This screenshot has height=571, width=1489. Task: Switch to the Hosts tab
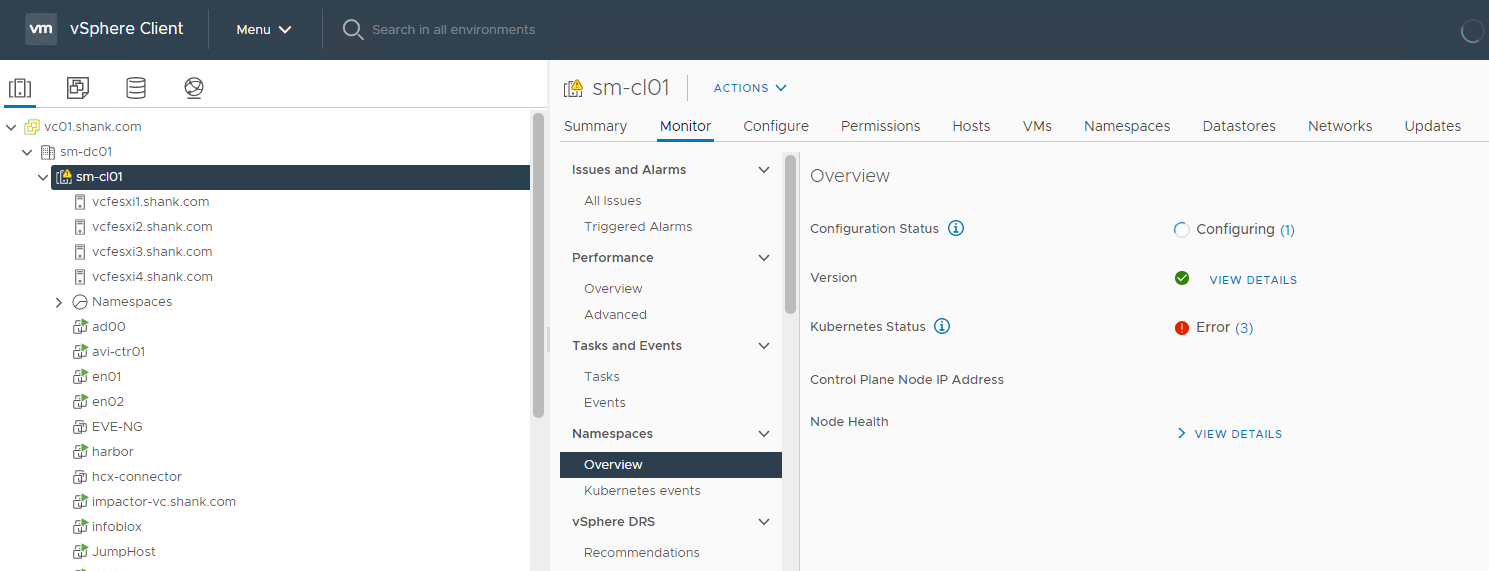[971, 126]
